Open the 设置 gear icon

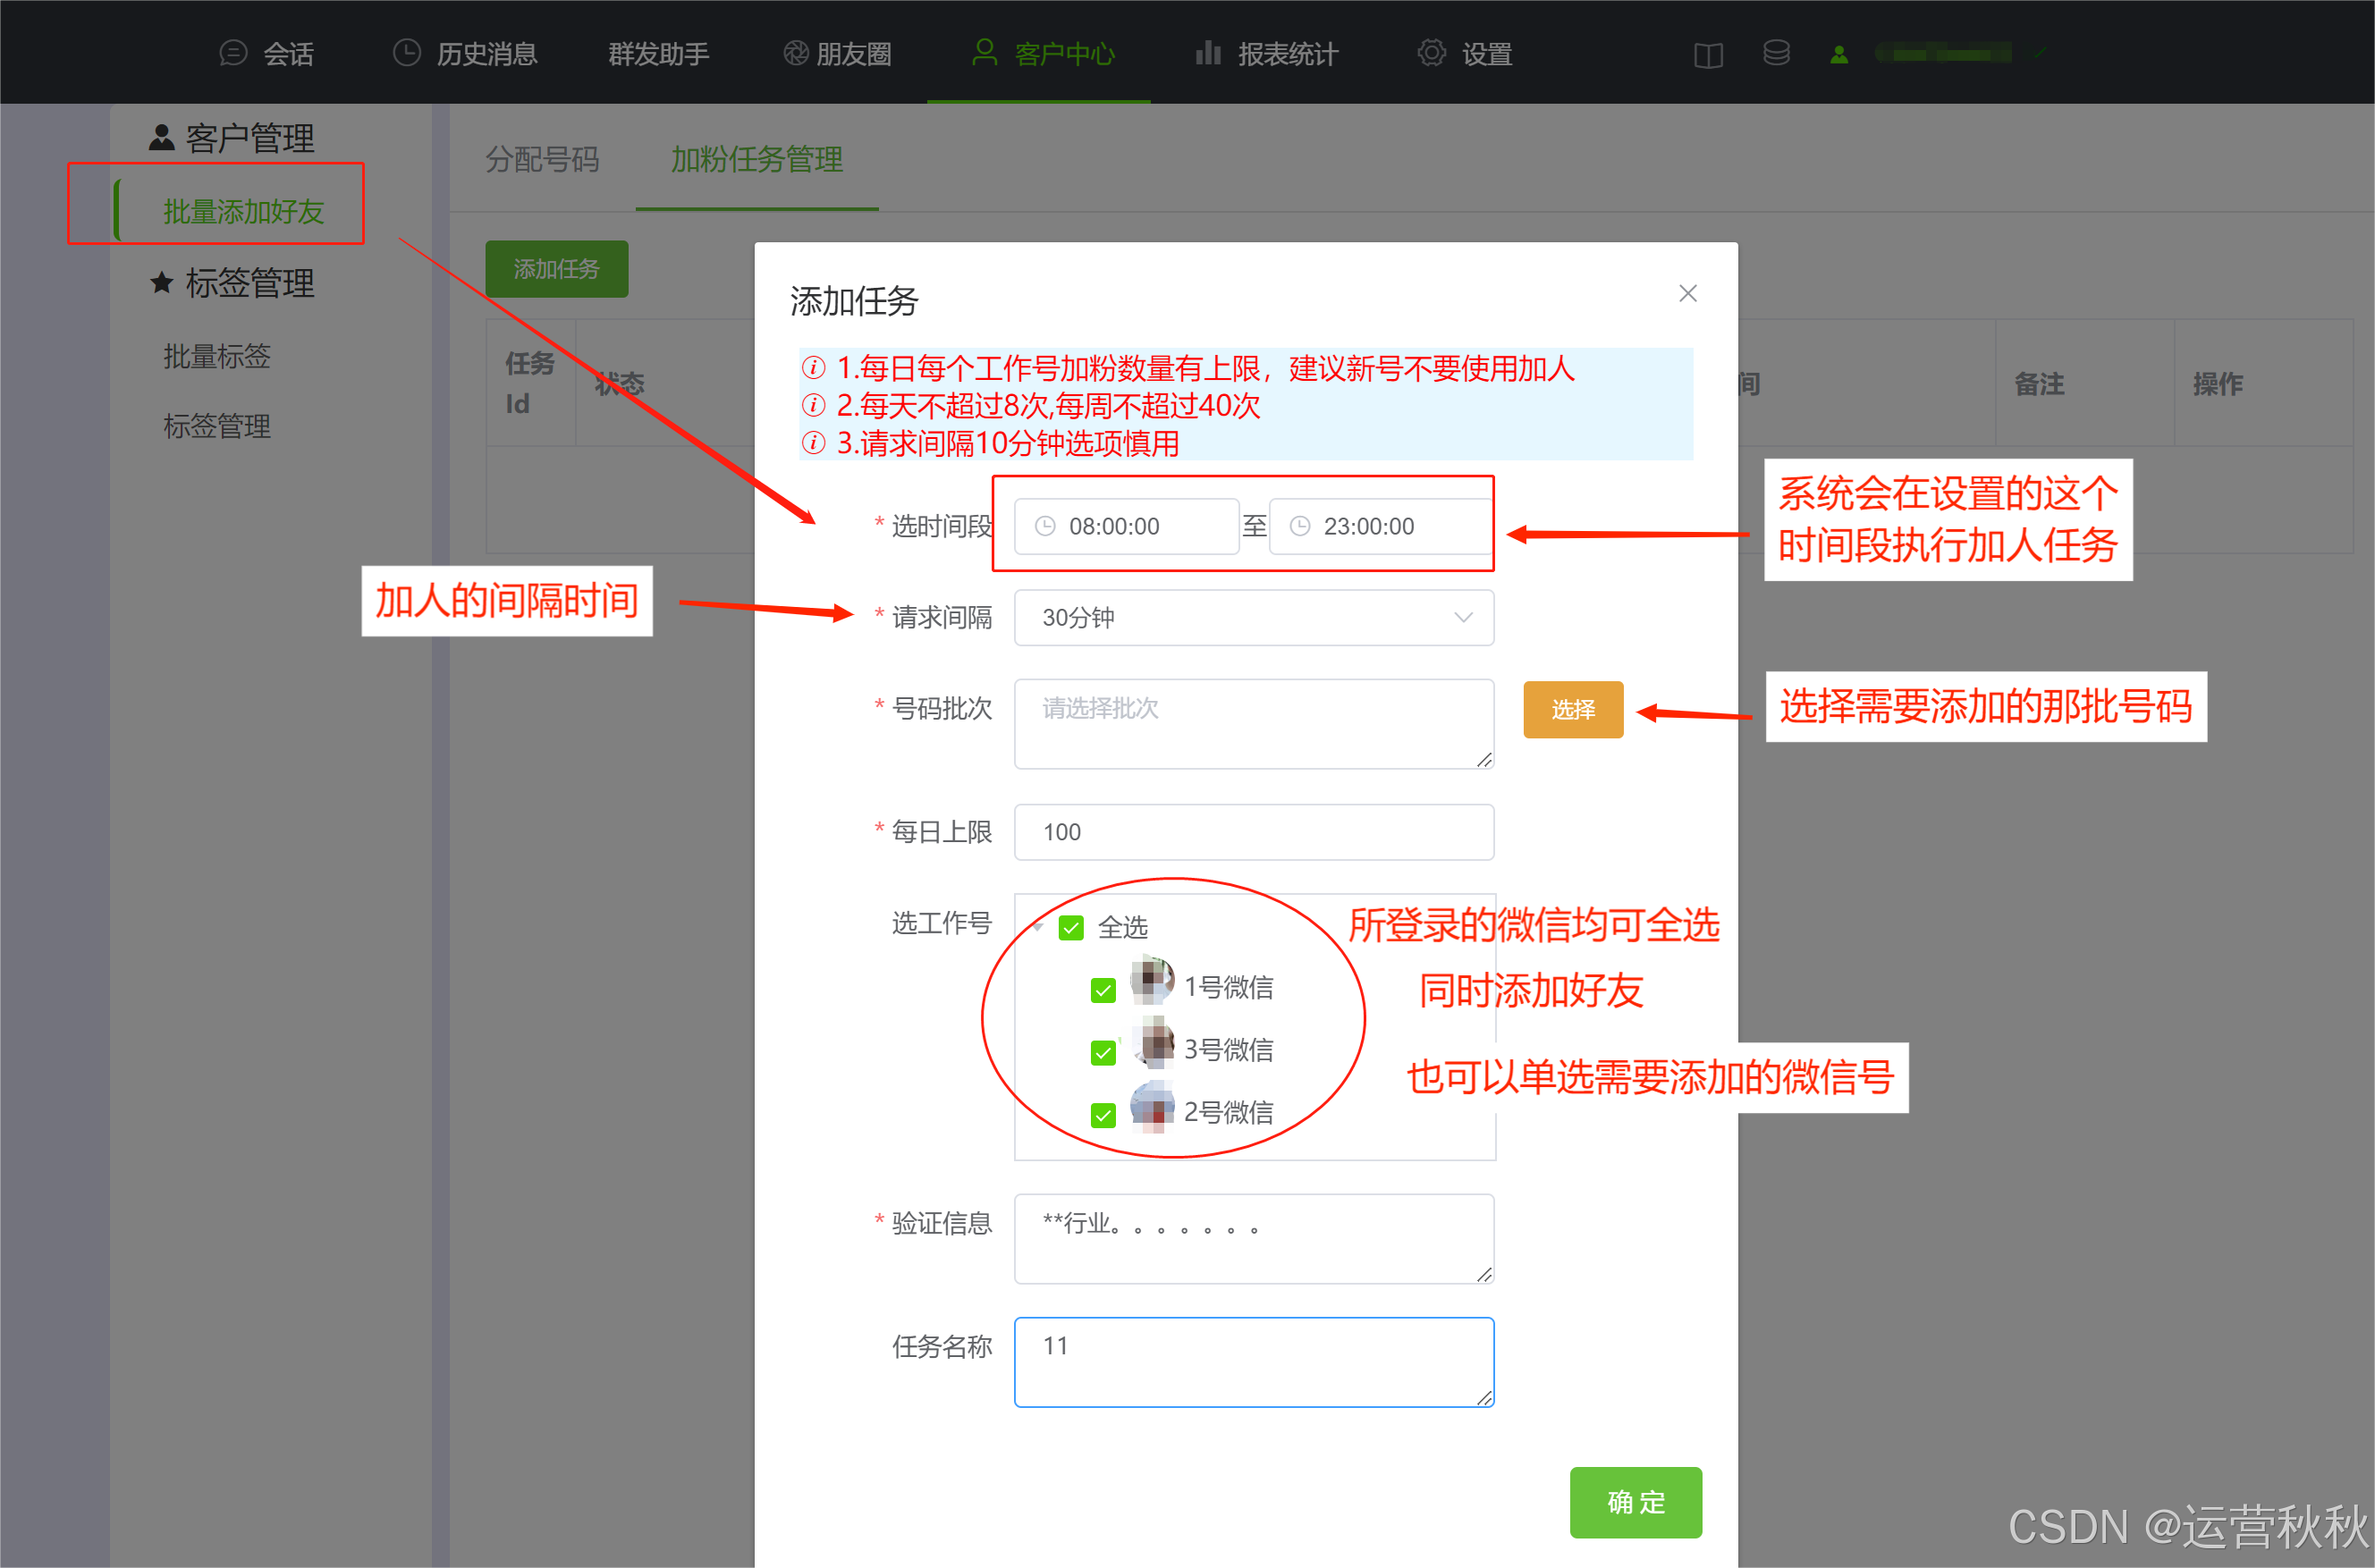1431,53
